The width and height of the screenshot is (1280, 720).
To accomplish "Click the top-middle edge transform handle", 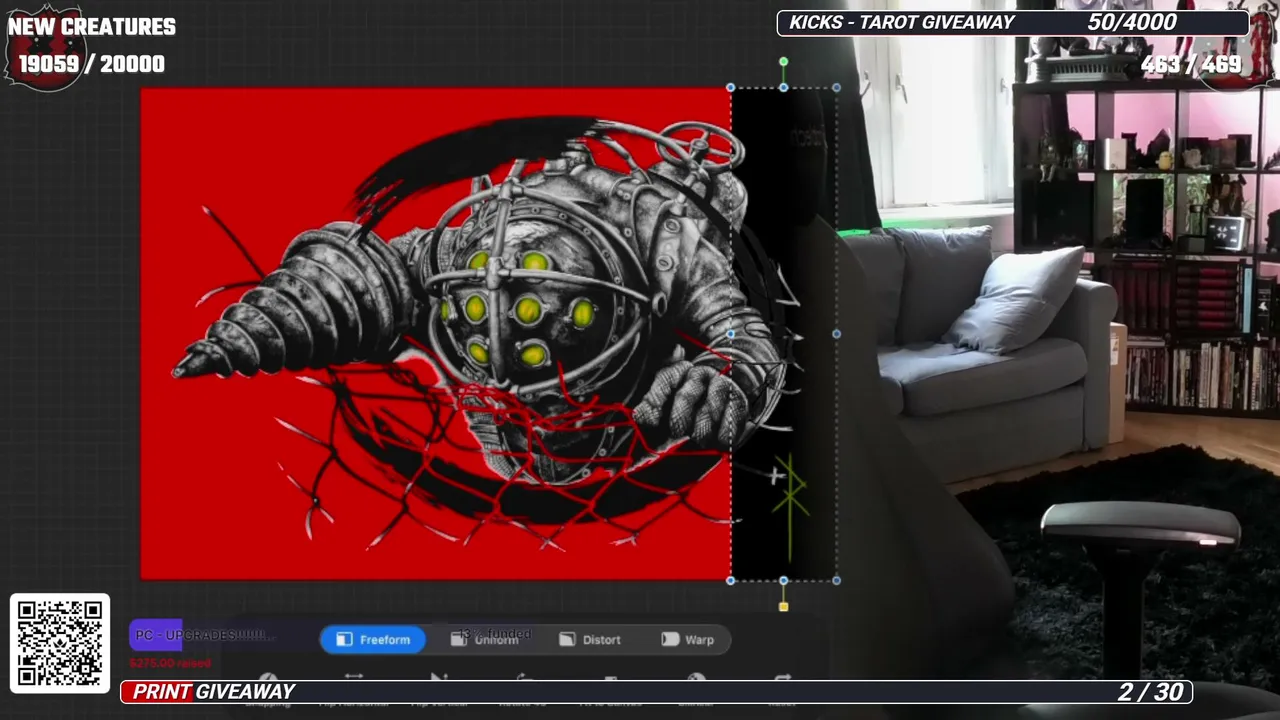I will (x=784, y=88).
